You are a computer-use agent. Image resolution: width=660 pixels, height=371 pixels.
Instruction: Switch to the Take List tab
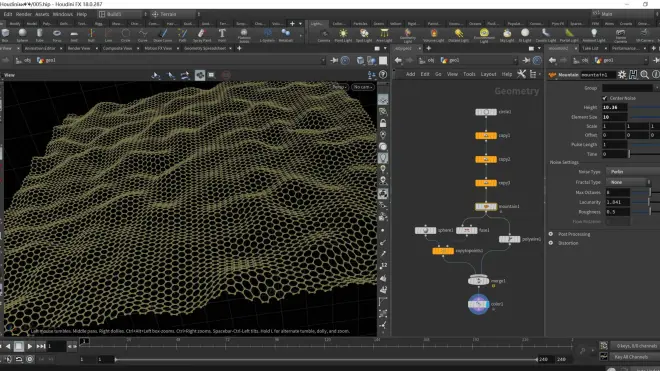click(x=590, y=48)
